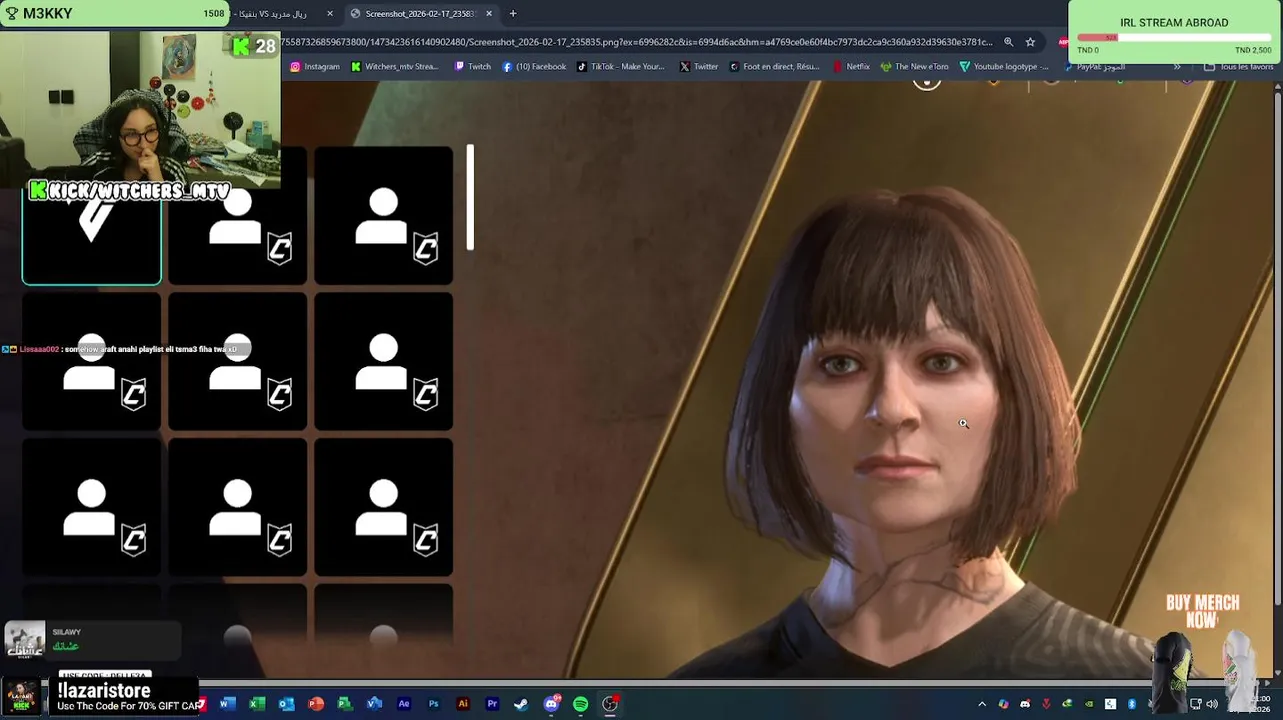Open The New eToro bookmark
The width and height of the screenshot is (1283, 720).
915,67
